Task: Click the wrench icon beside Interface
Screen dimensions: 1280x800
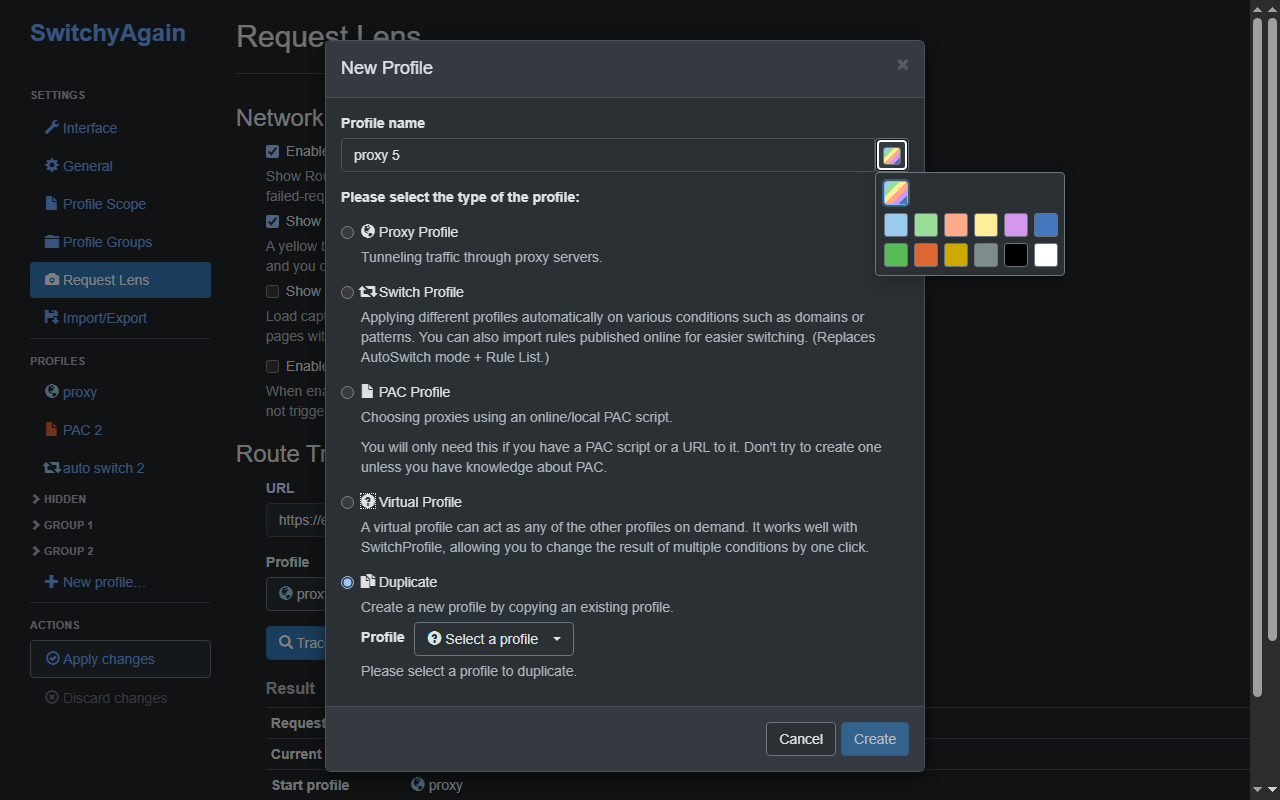Action: (x=52, y=128)
